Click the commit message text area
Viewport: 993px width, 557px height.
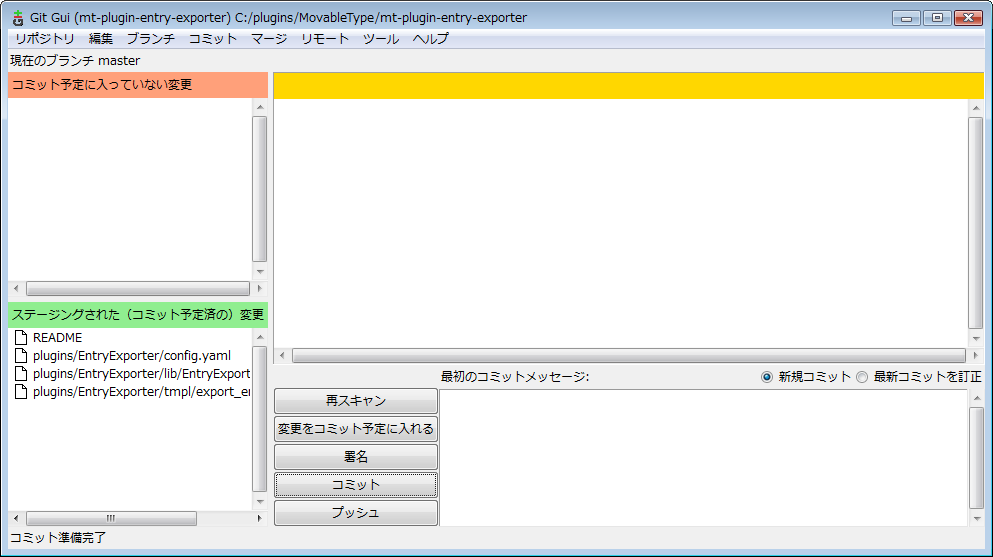703,458
